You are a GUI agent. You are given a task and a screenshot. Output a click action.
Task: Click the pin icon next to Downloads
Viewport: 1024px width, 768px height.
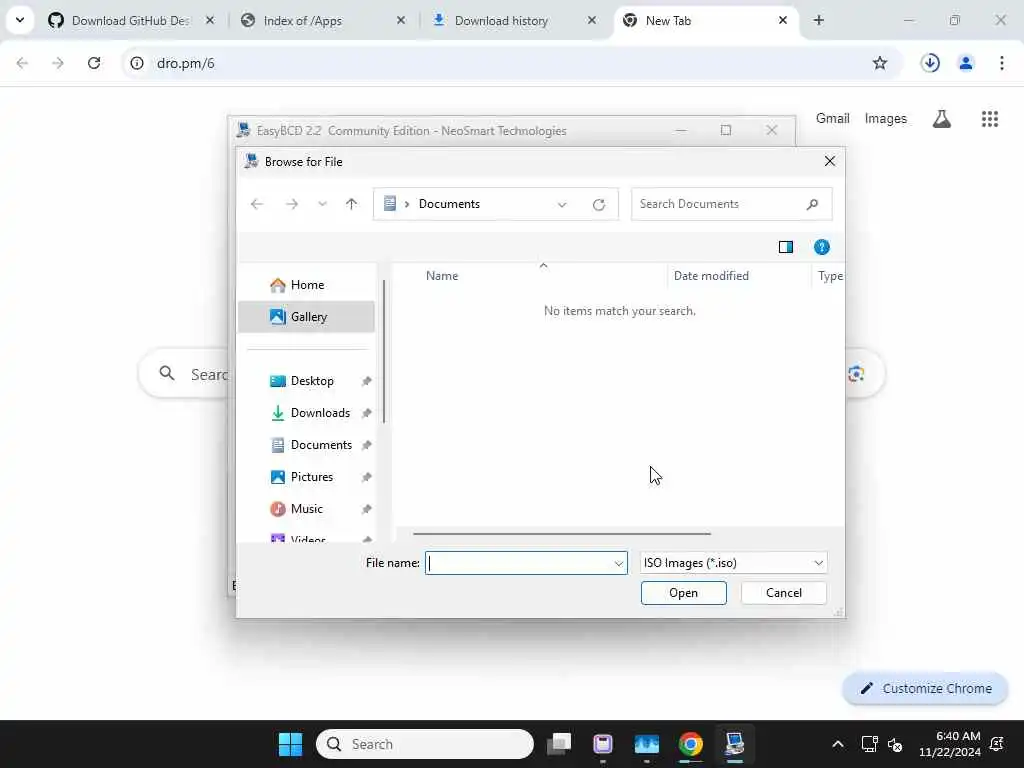(x=366, y=413)
